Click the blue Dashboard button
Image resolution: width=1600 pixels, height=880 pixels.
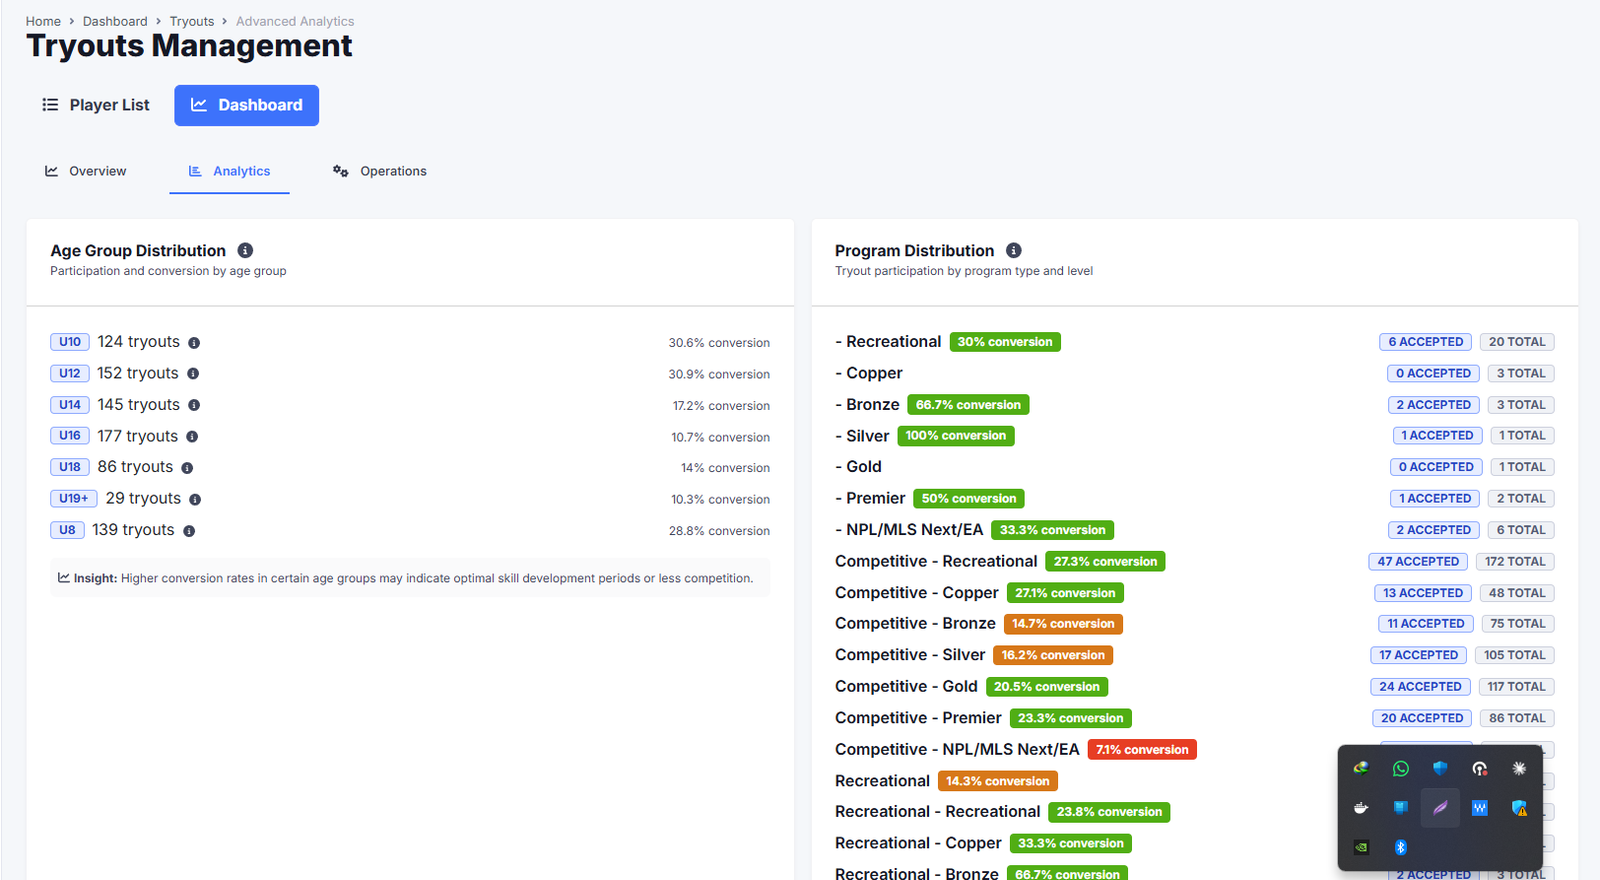coord(246,105)
